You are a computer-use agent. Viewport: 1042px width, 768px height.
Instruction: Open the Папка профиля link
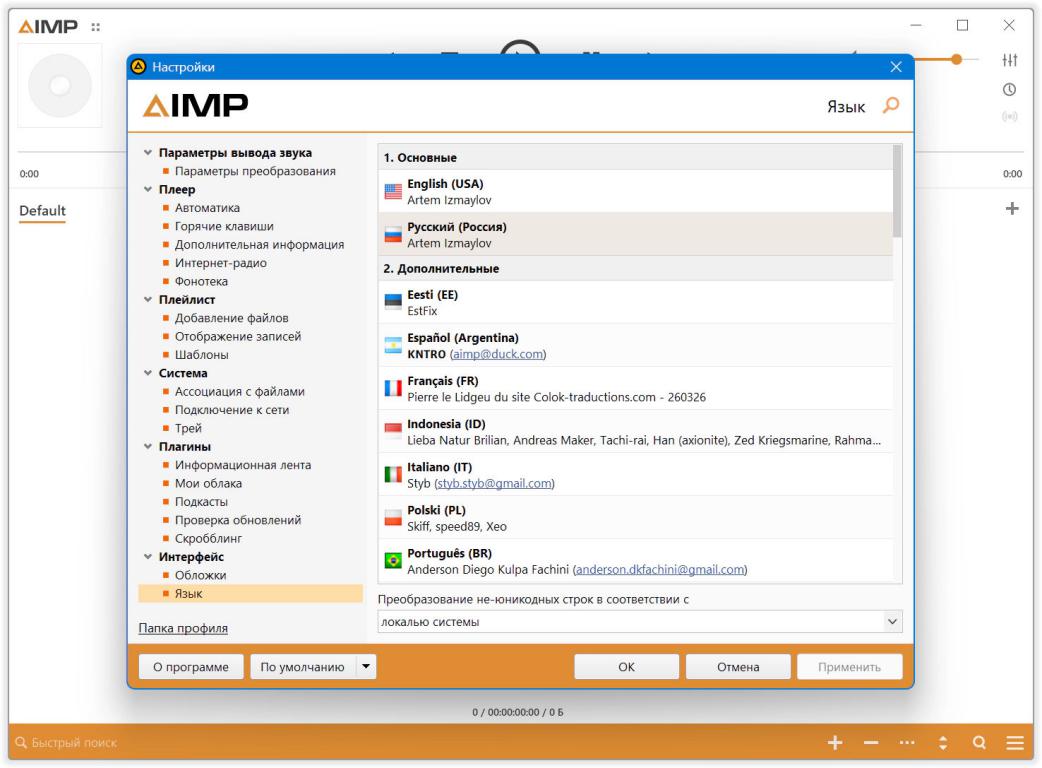(x=183, y=628)
